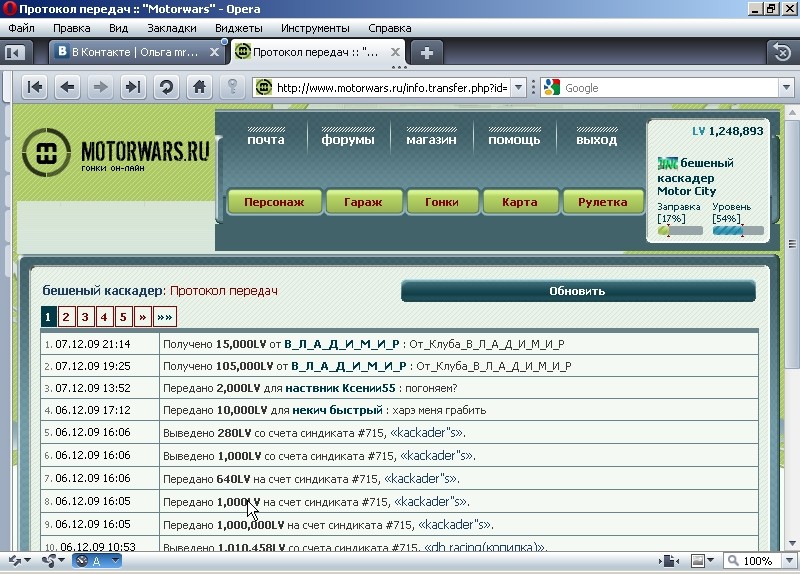800x574 pixels.
Task: Open the Виджеты menu
Action: tap(239, 28)
